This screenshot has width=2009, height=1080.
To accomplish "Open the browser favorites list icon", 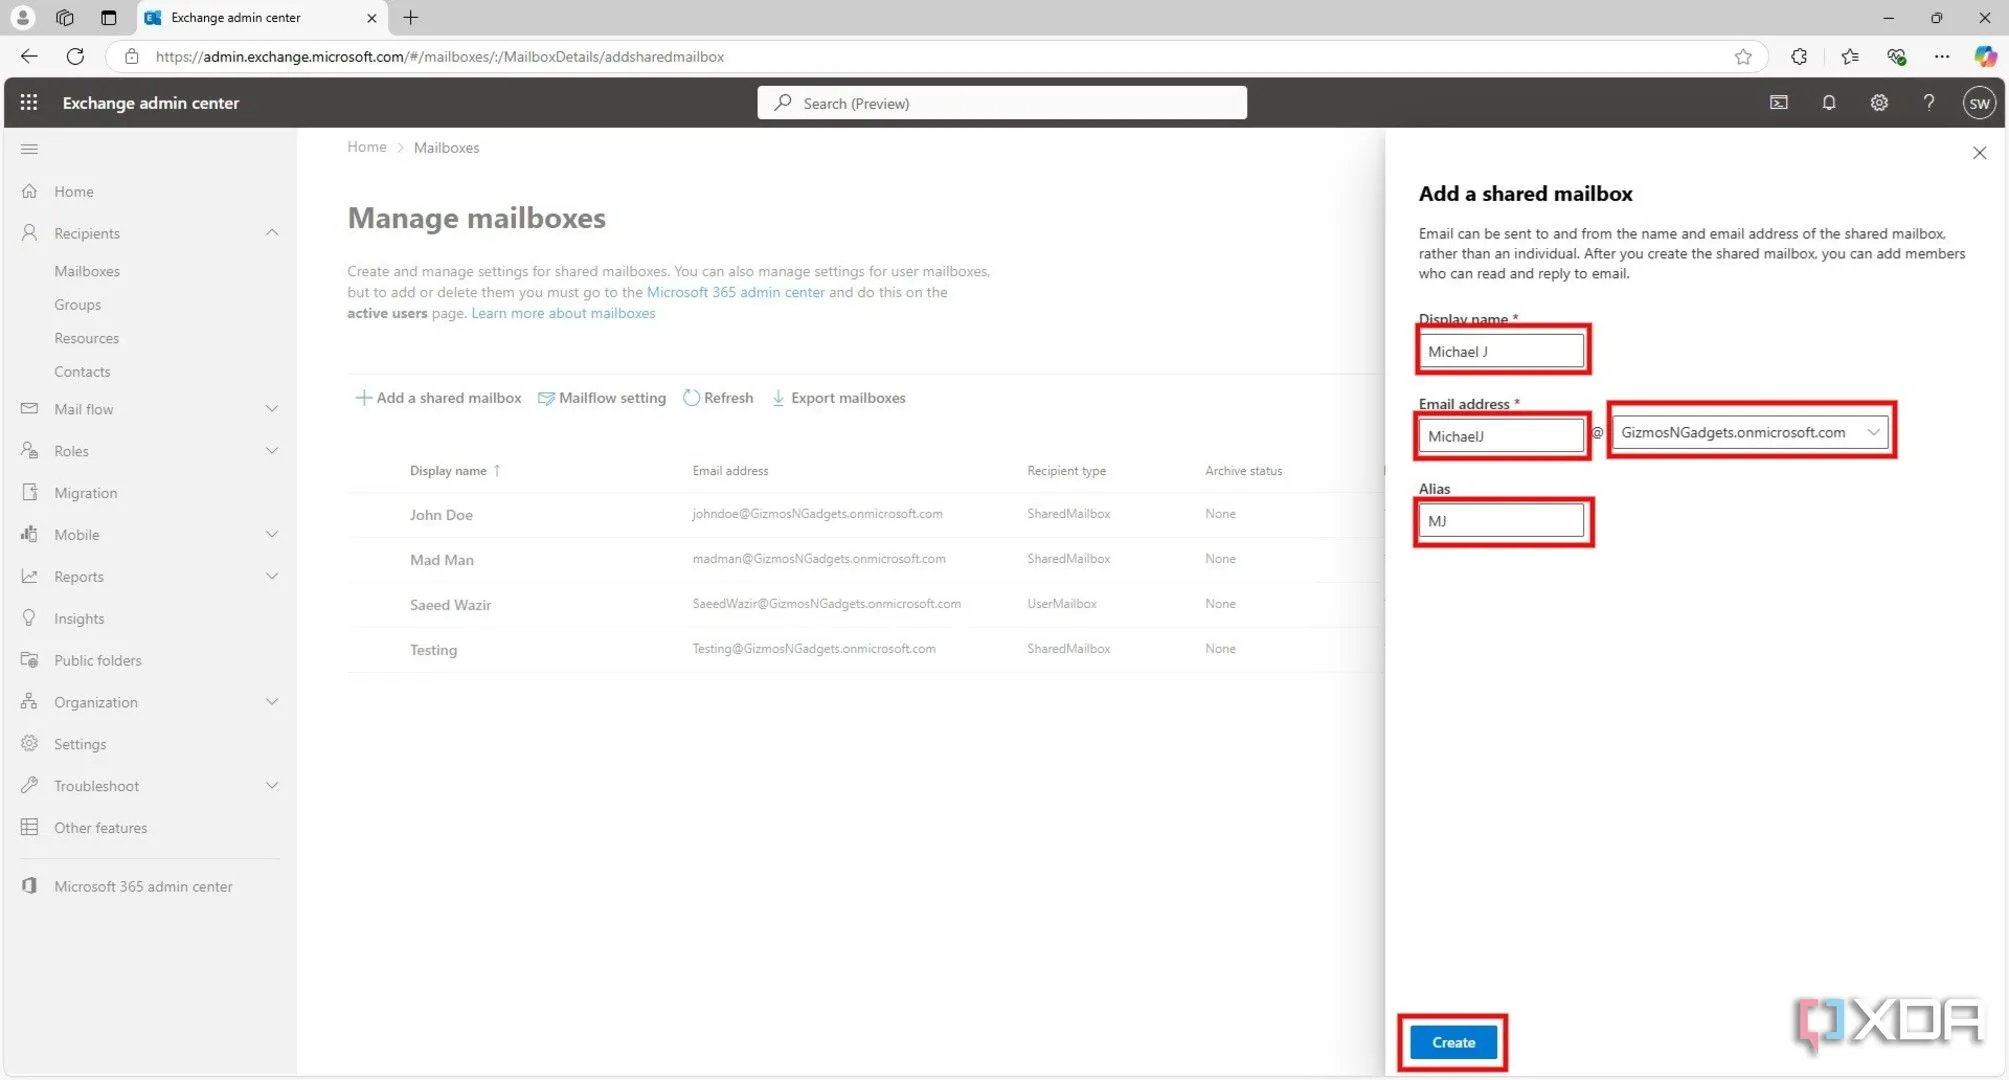I will (x=1849, y=56).
